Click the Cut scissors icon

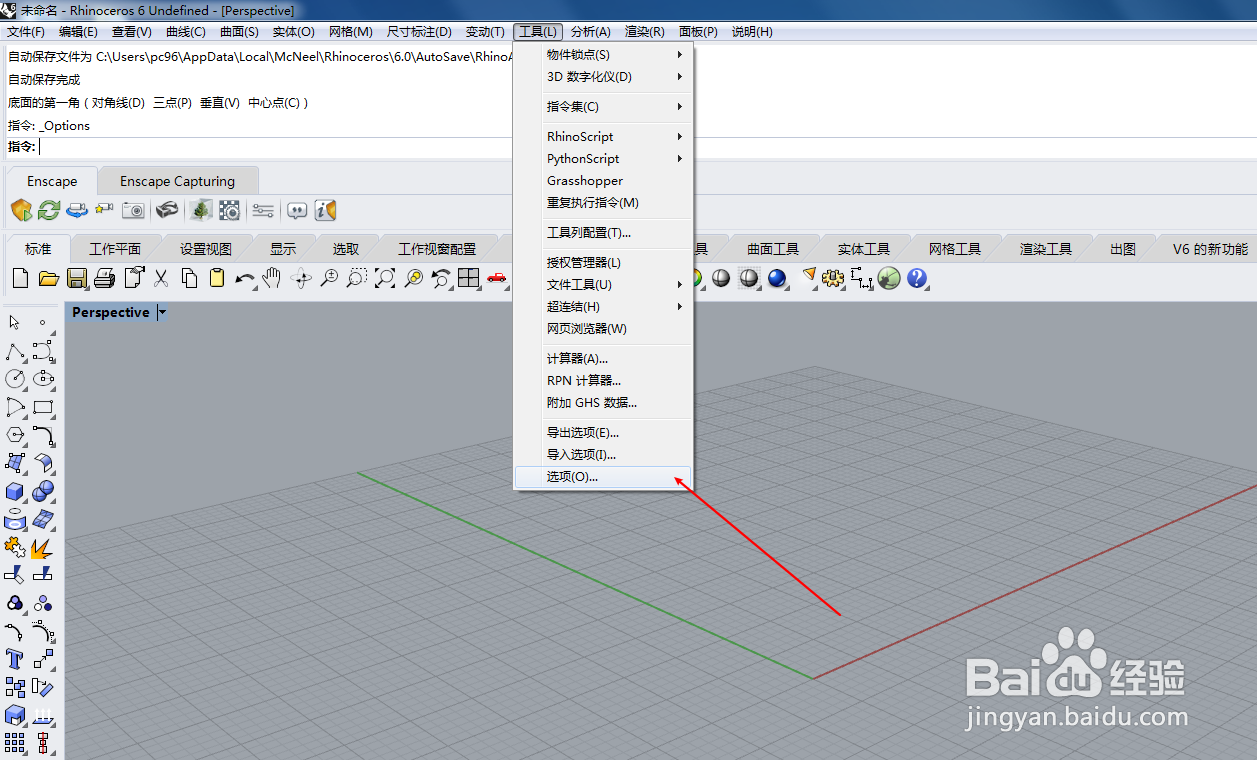[x=161, y=278]
